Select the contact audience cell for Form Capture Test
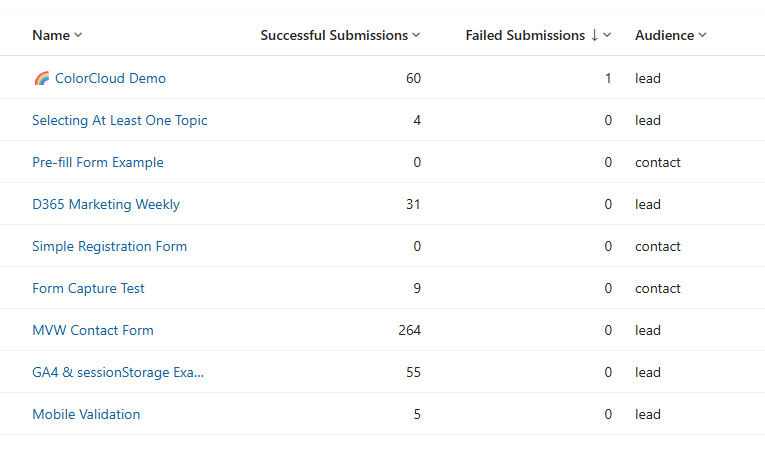Screen dimensions: 765x449 pyautogui.click(x=657, y=288)
